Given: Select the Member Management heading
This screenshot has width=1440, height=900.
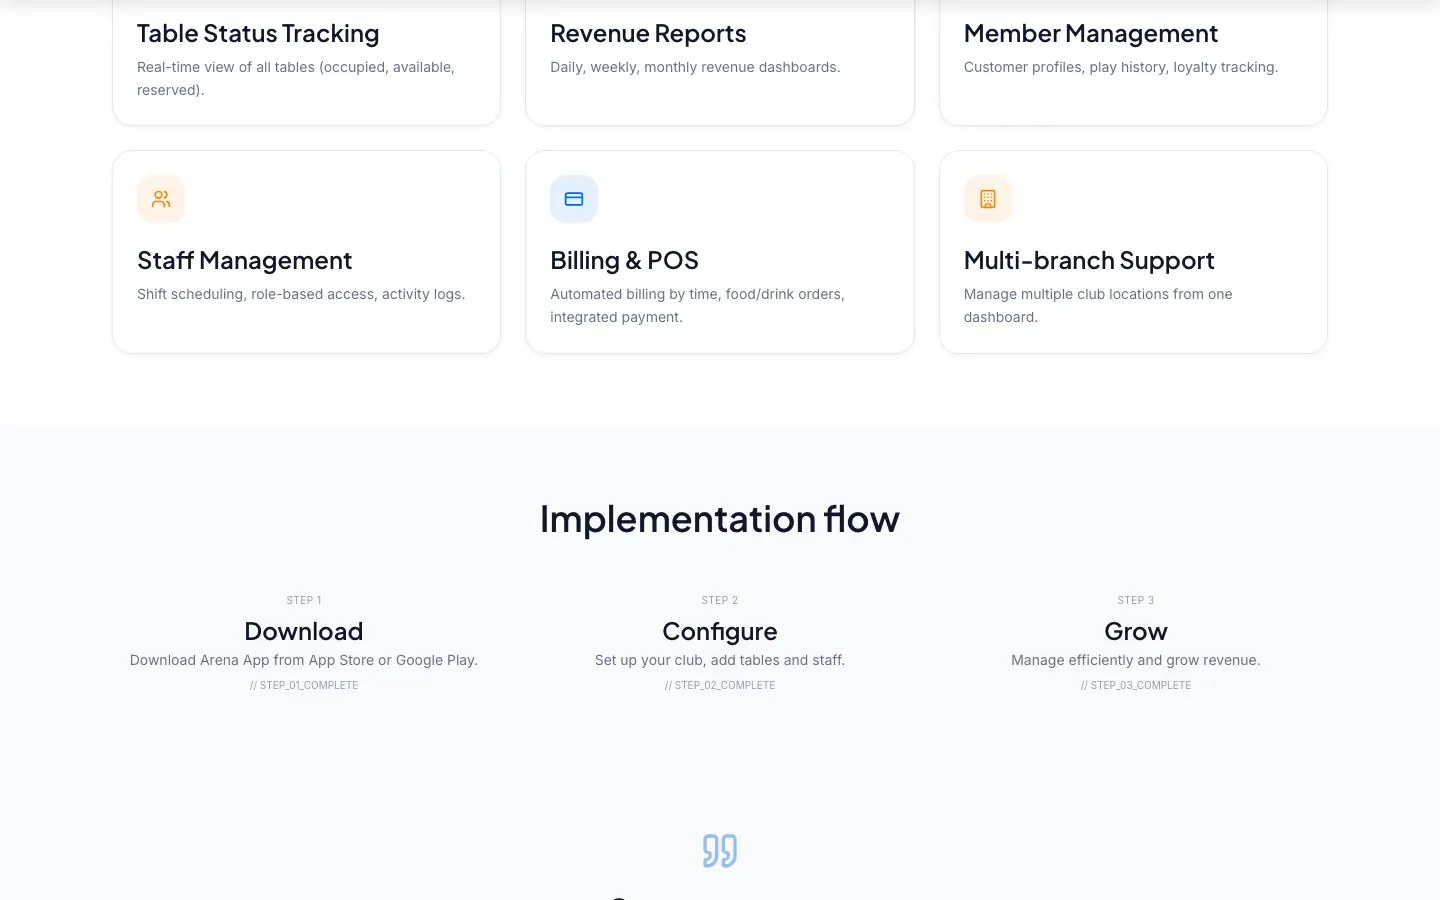Looking at the screenshot, I should 1091,33.
